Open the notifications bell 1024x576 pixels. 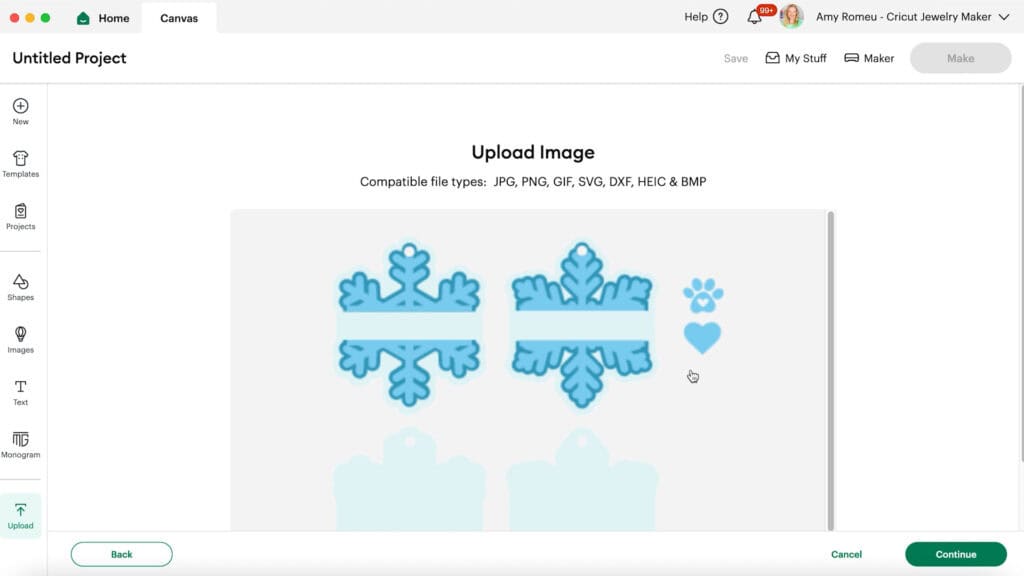754,17
